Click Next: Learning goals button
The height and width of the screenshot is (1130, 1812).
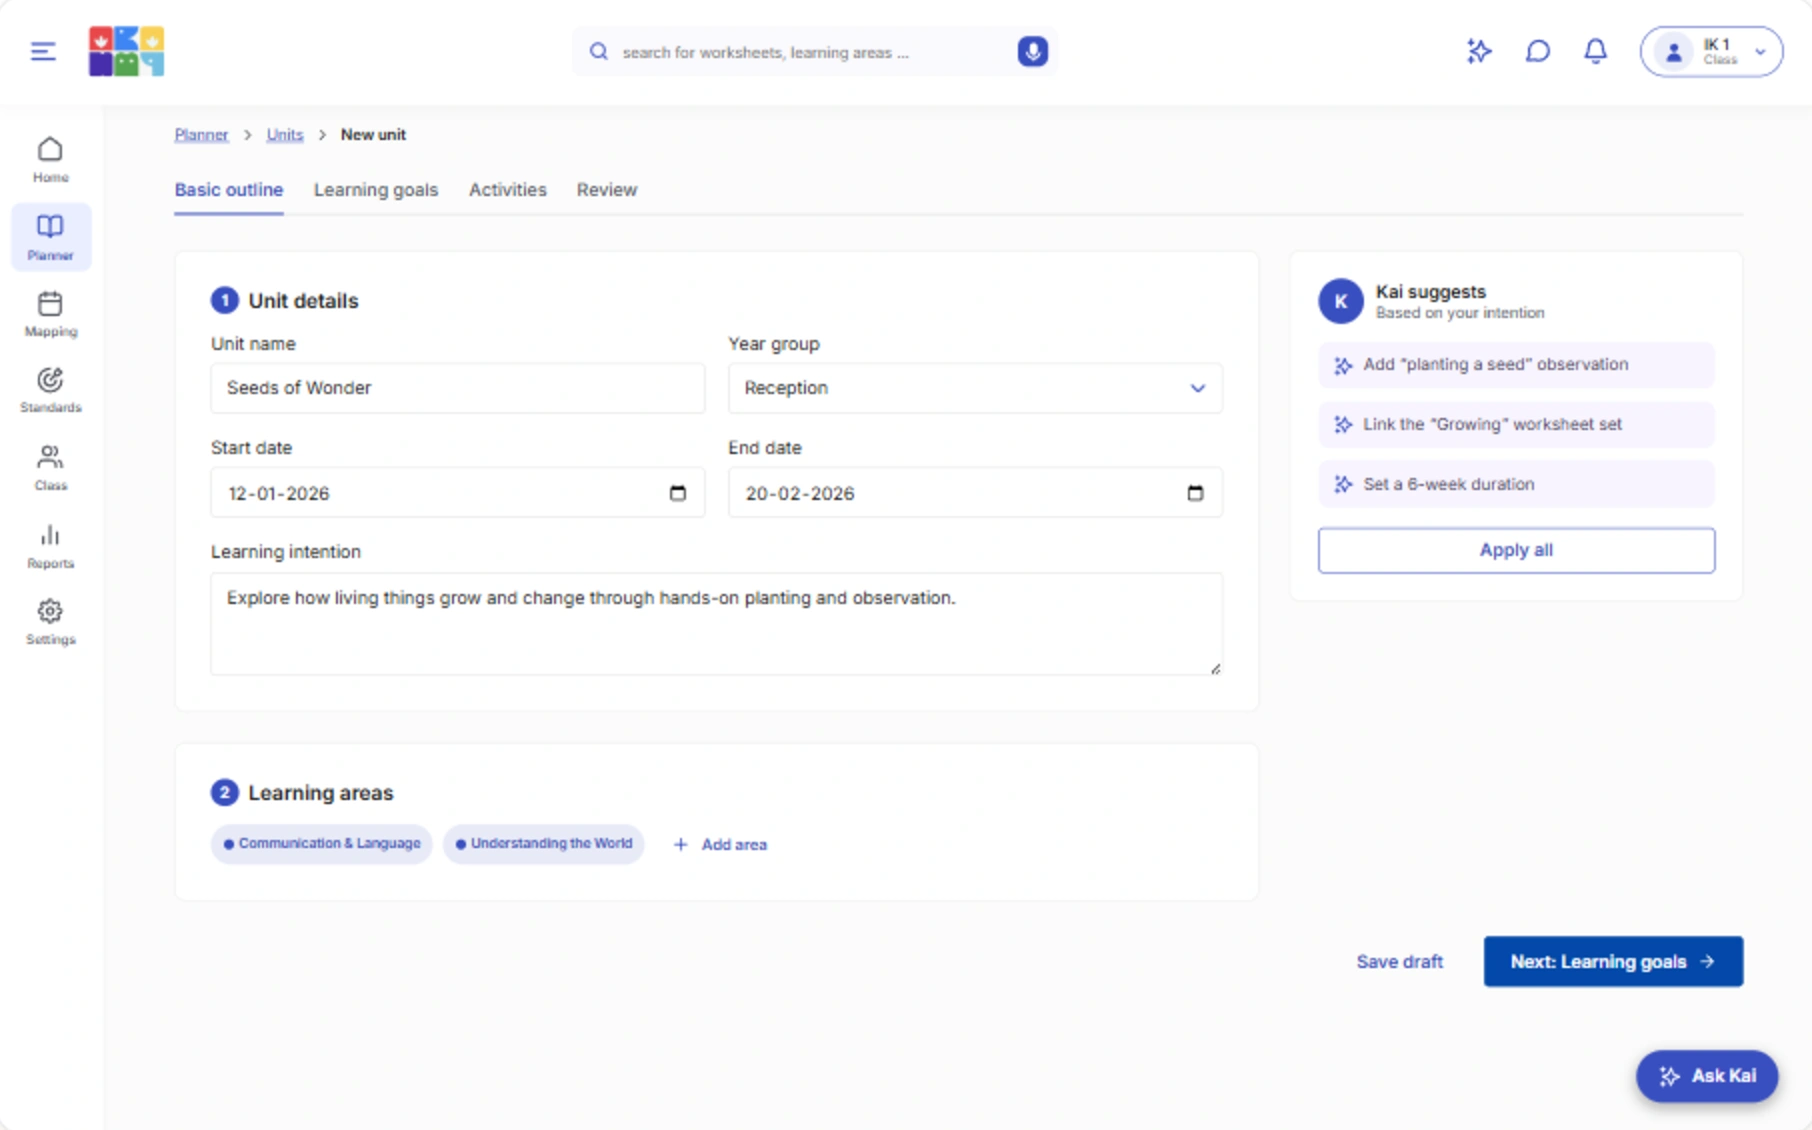tap(1613, 962)
